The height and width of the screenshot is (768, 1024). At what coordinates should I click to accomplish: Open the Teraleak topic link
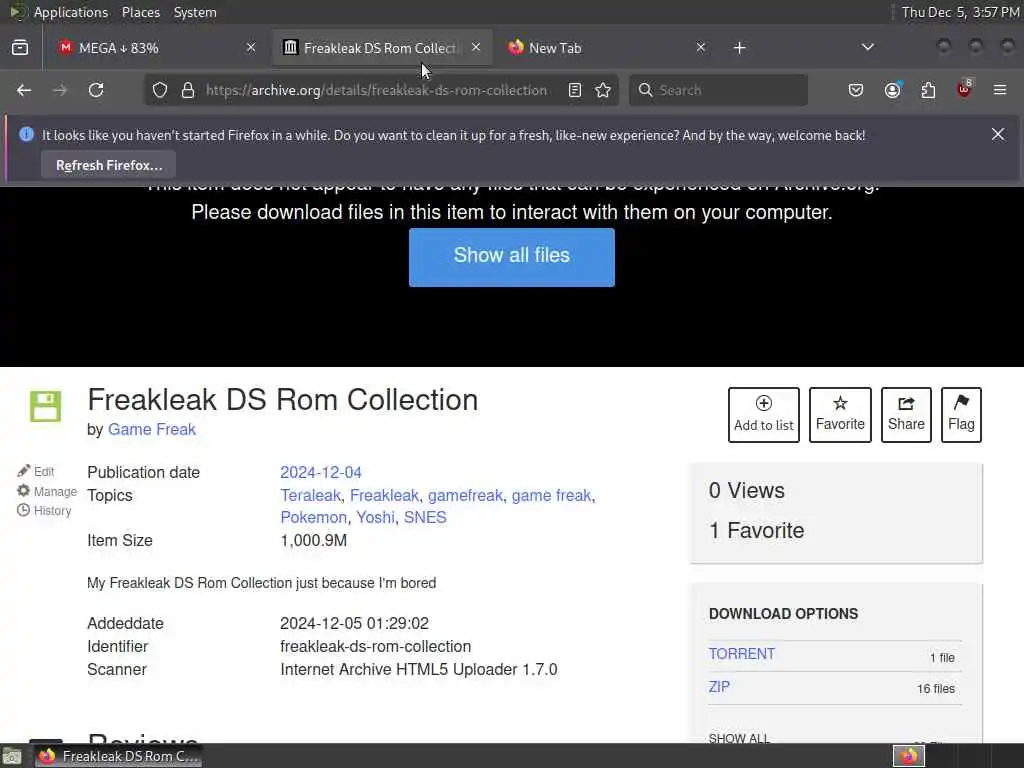310,496
